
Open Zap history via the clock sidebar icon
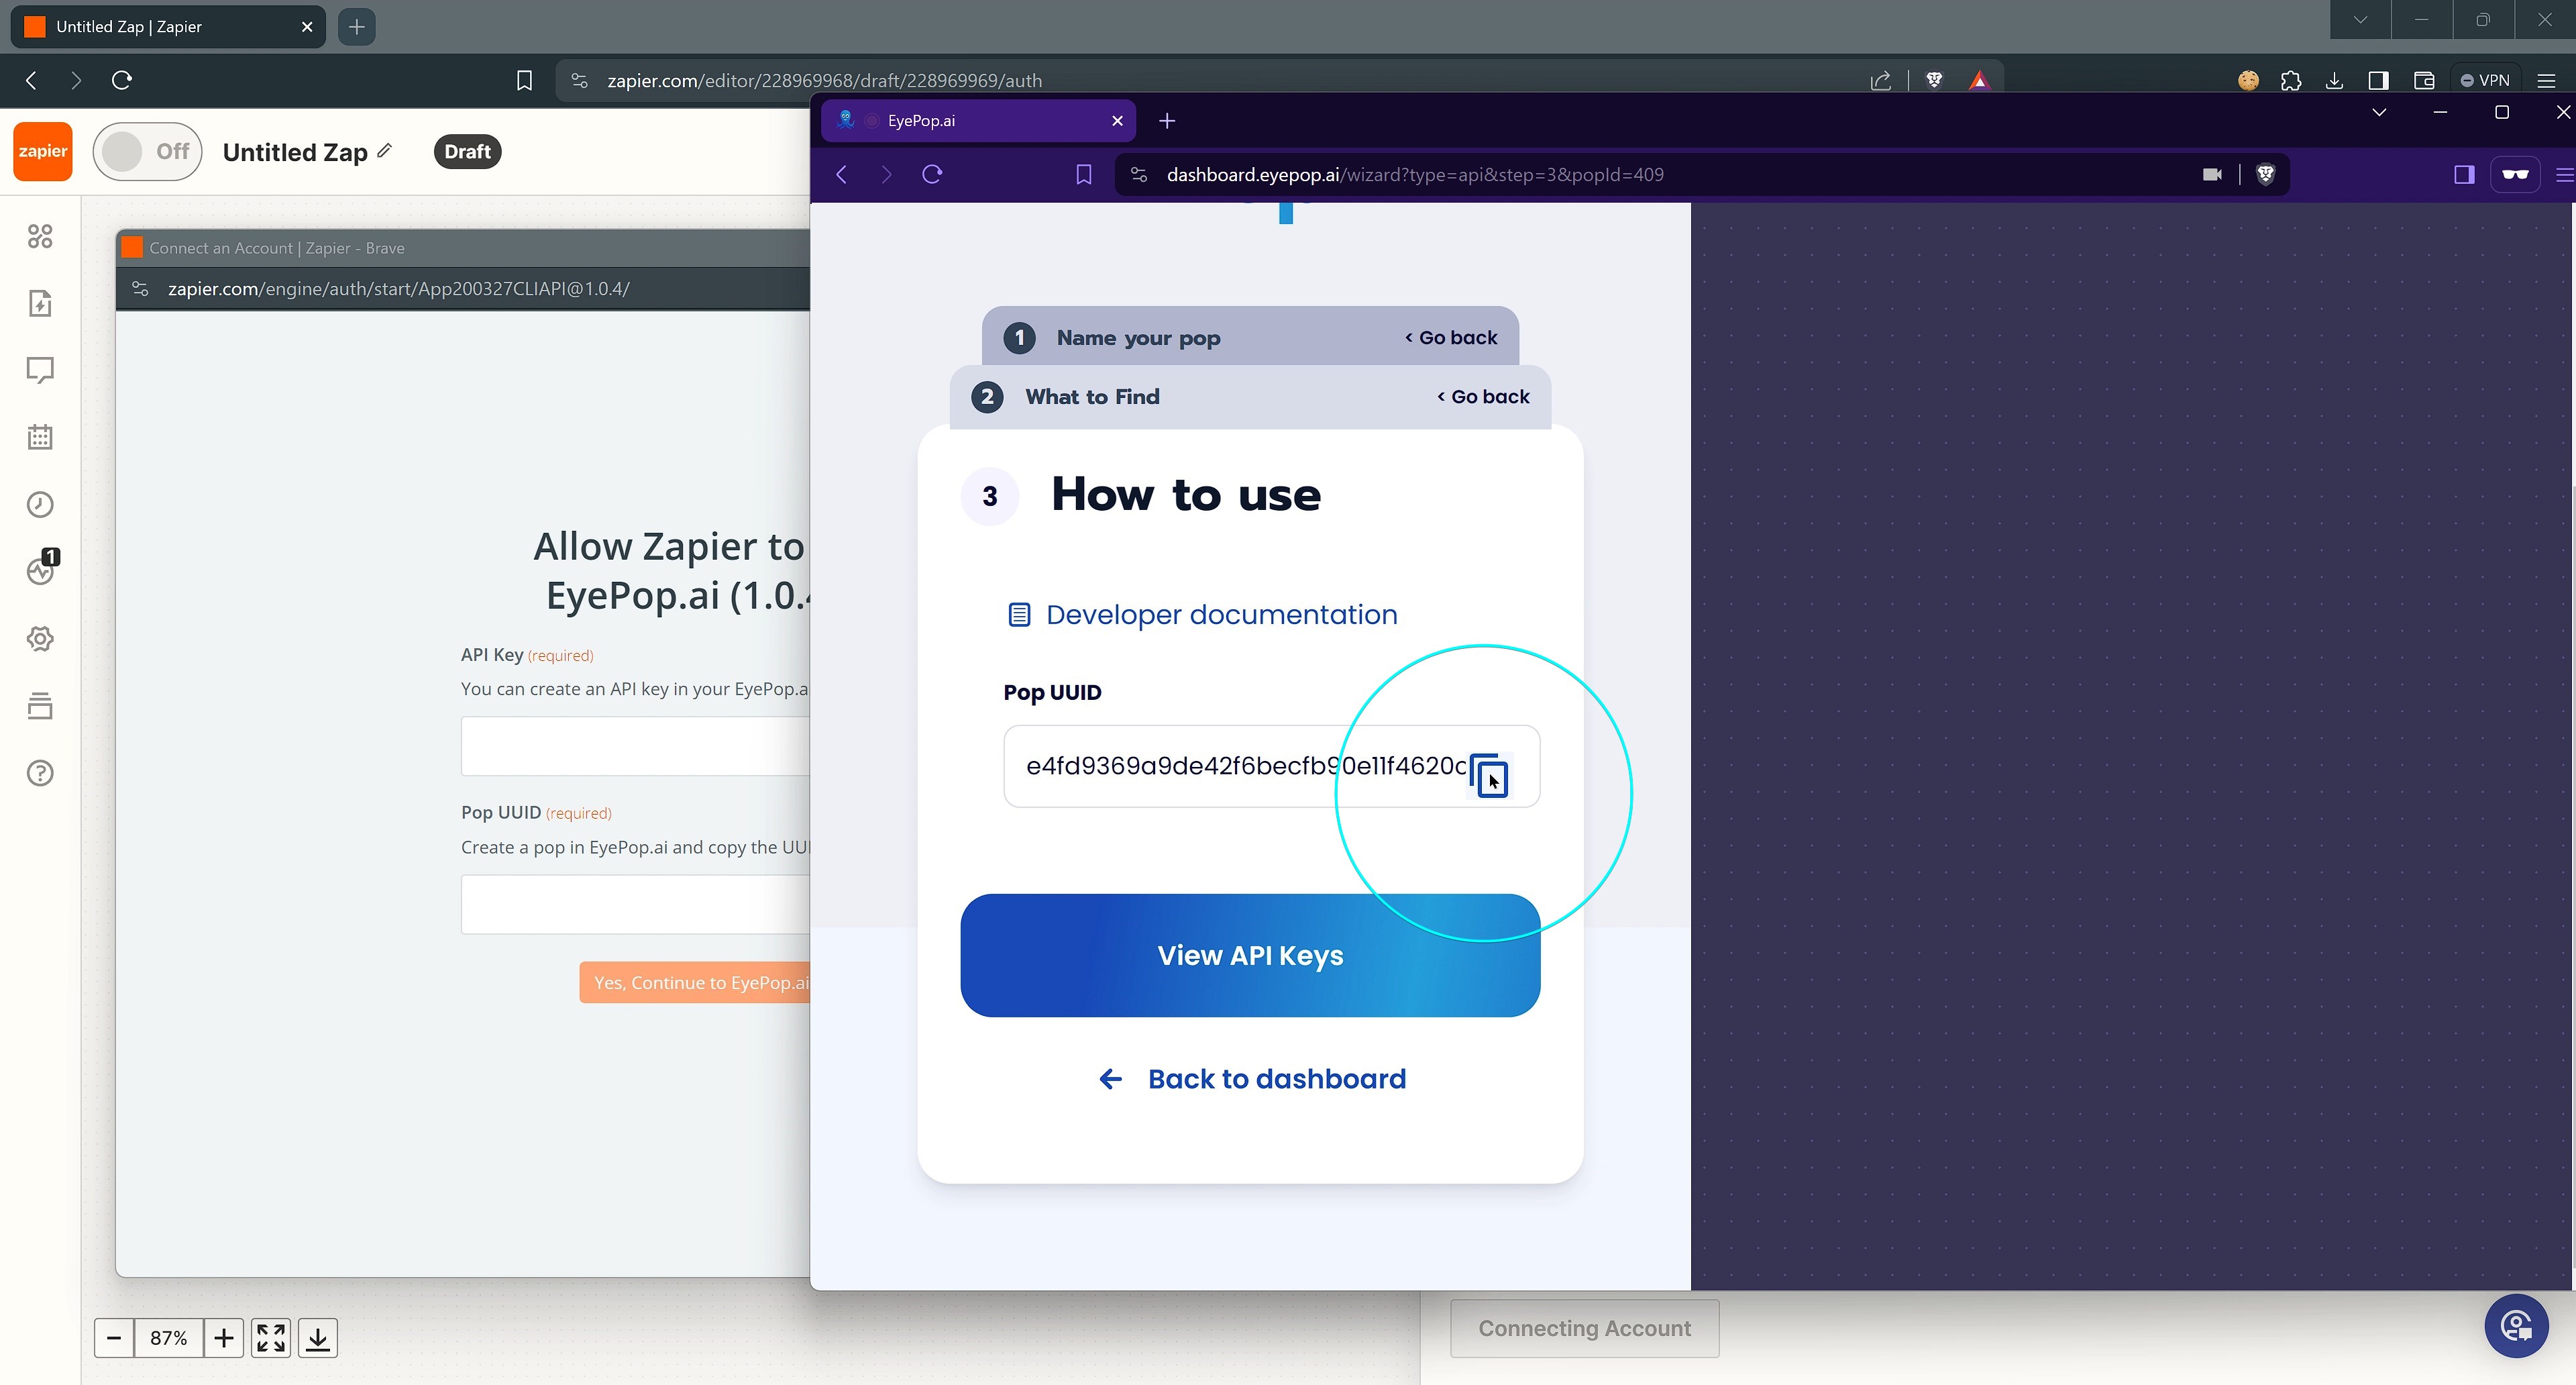click(x=40, y=504)
